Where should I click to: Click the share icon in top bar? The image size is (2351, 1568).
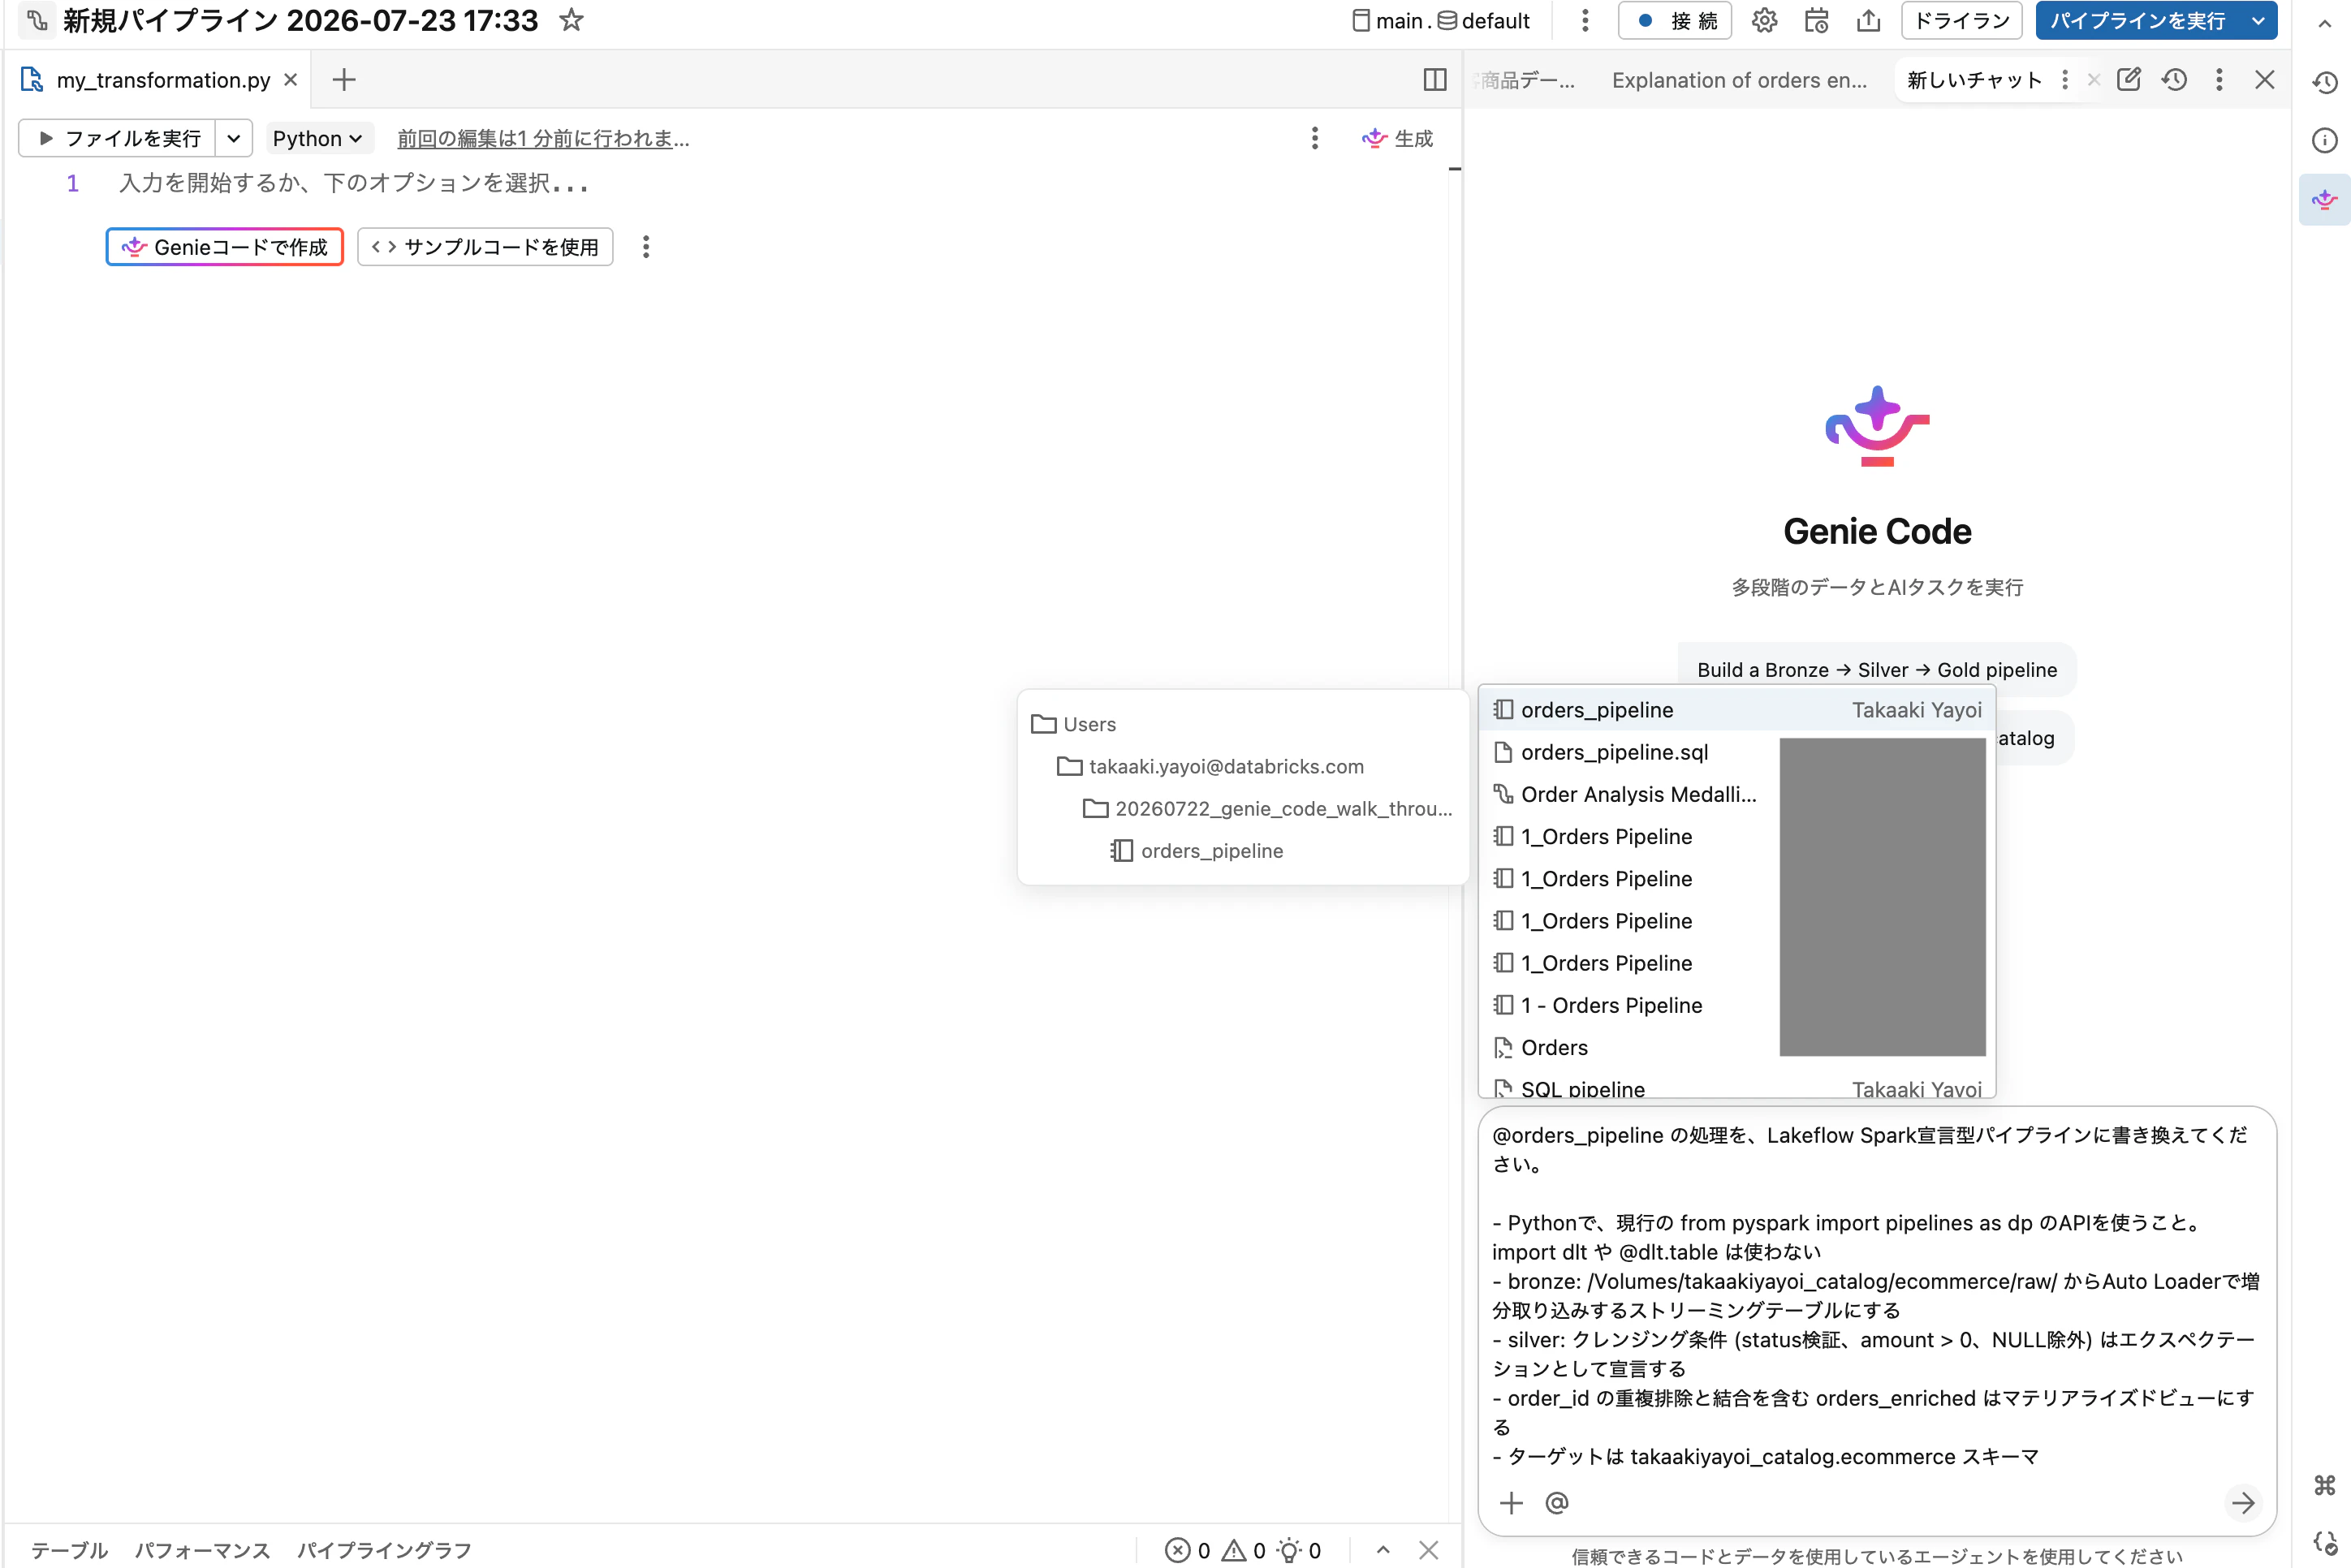pyautogui.click(x=1868, y=21)
